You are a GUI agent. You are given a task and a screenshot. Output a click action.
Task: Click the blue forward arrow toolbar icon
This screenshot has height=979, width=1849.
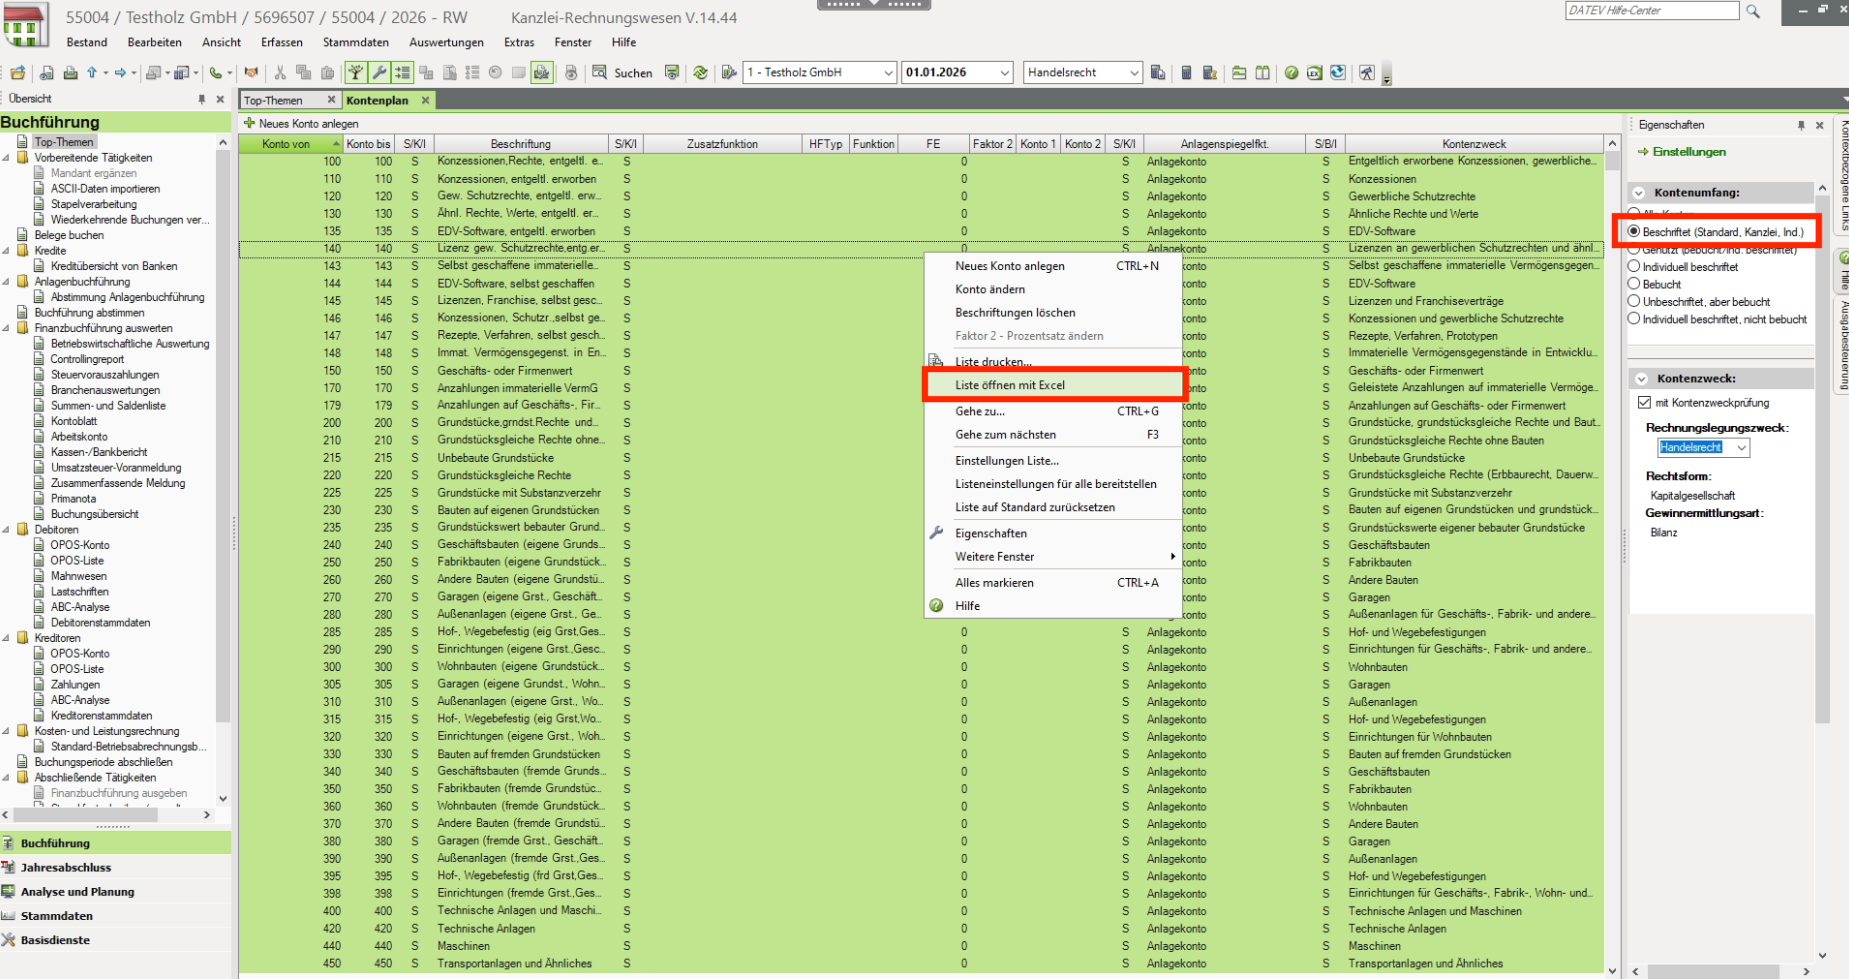click(x=120, y=73)
